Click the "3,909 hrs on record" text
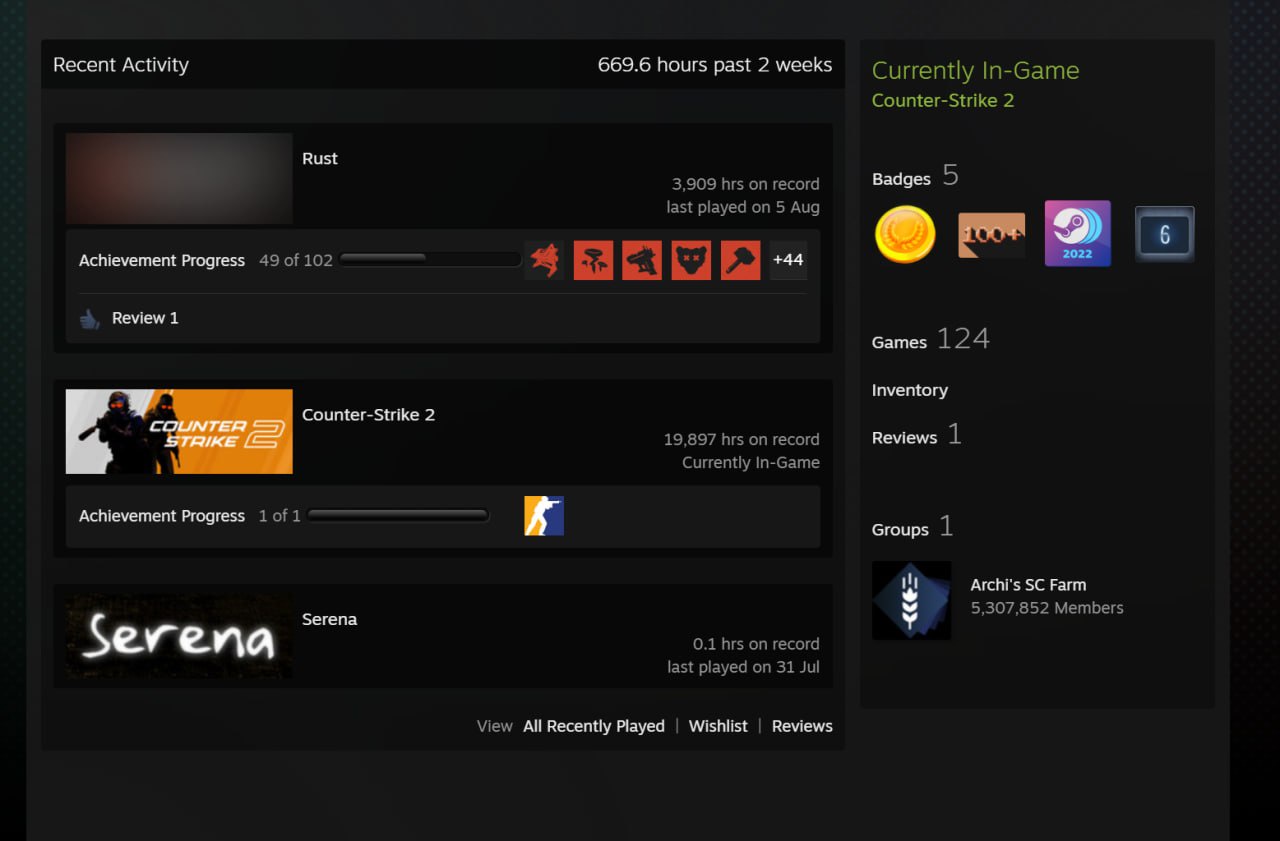 click(746, 184)
